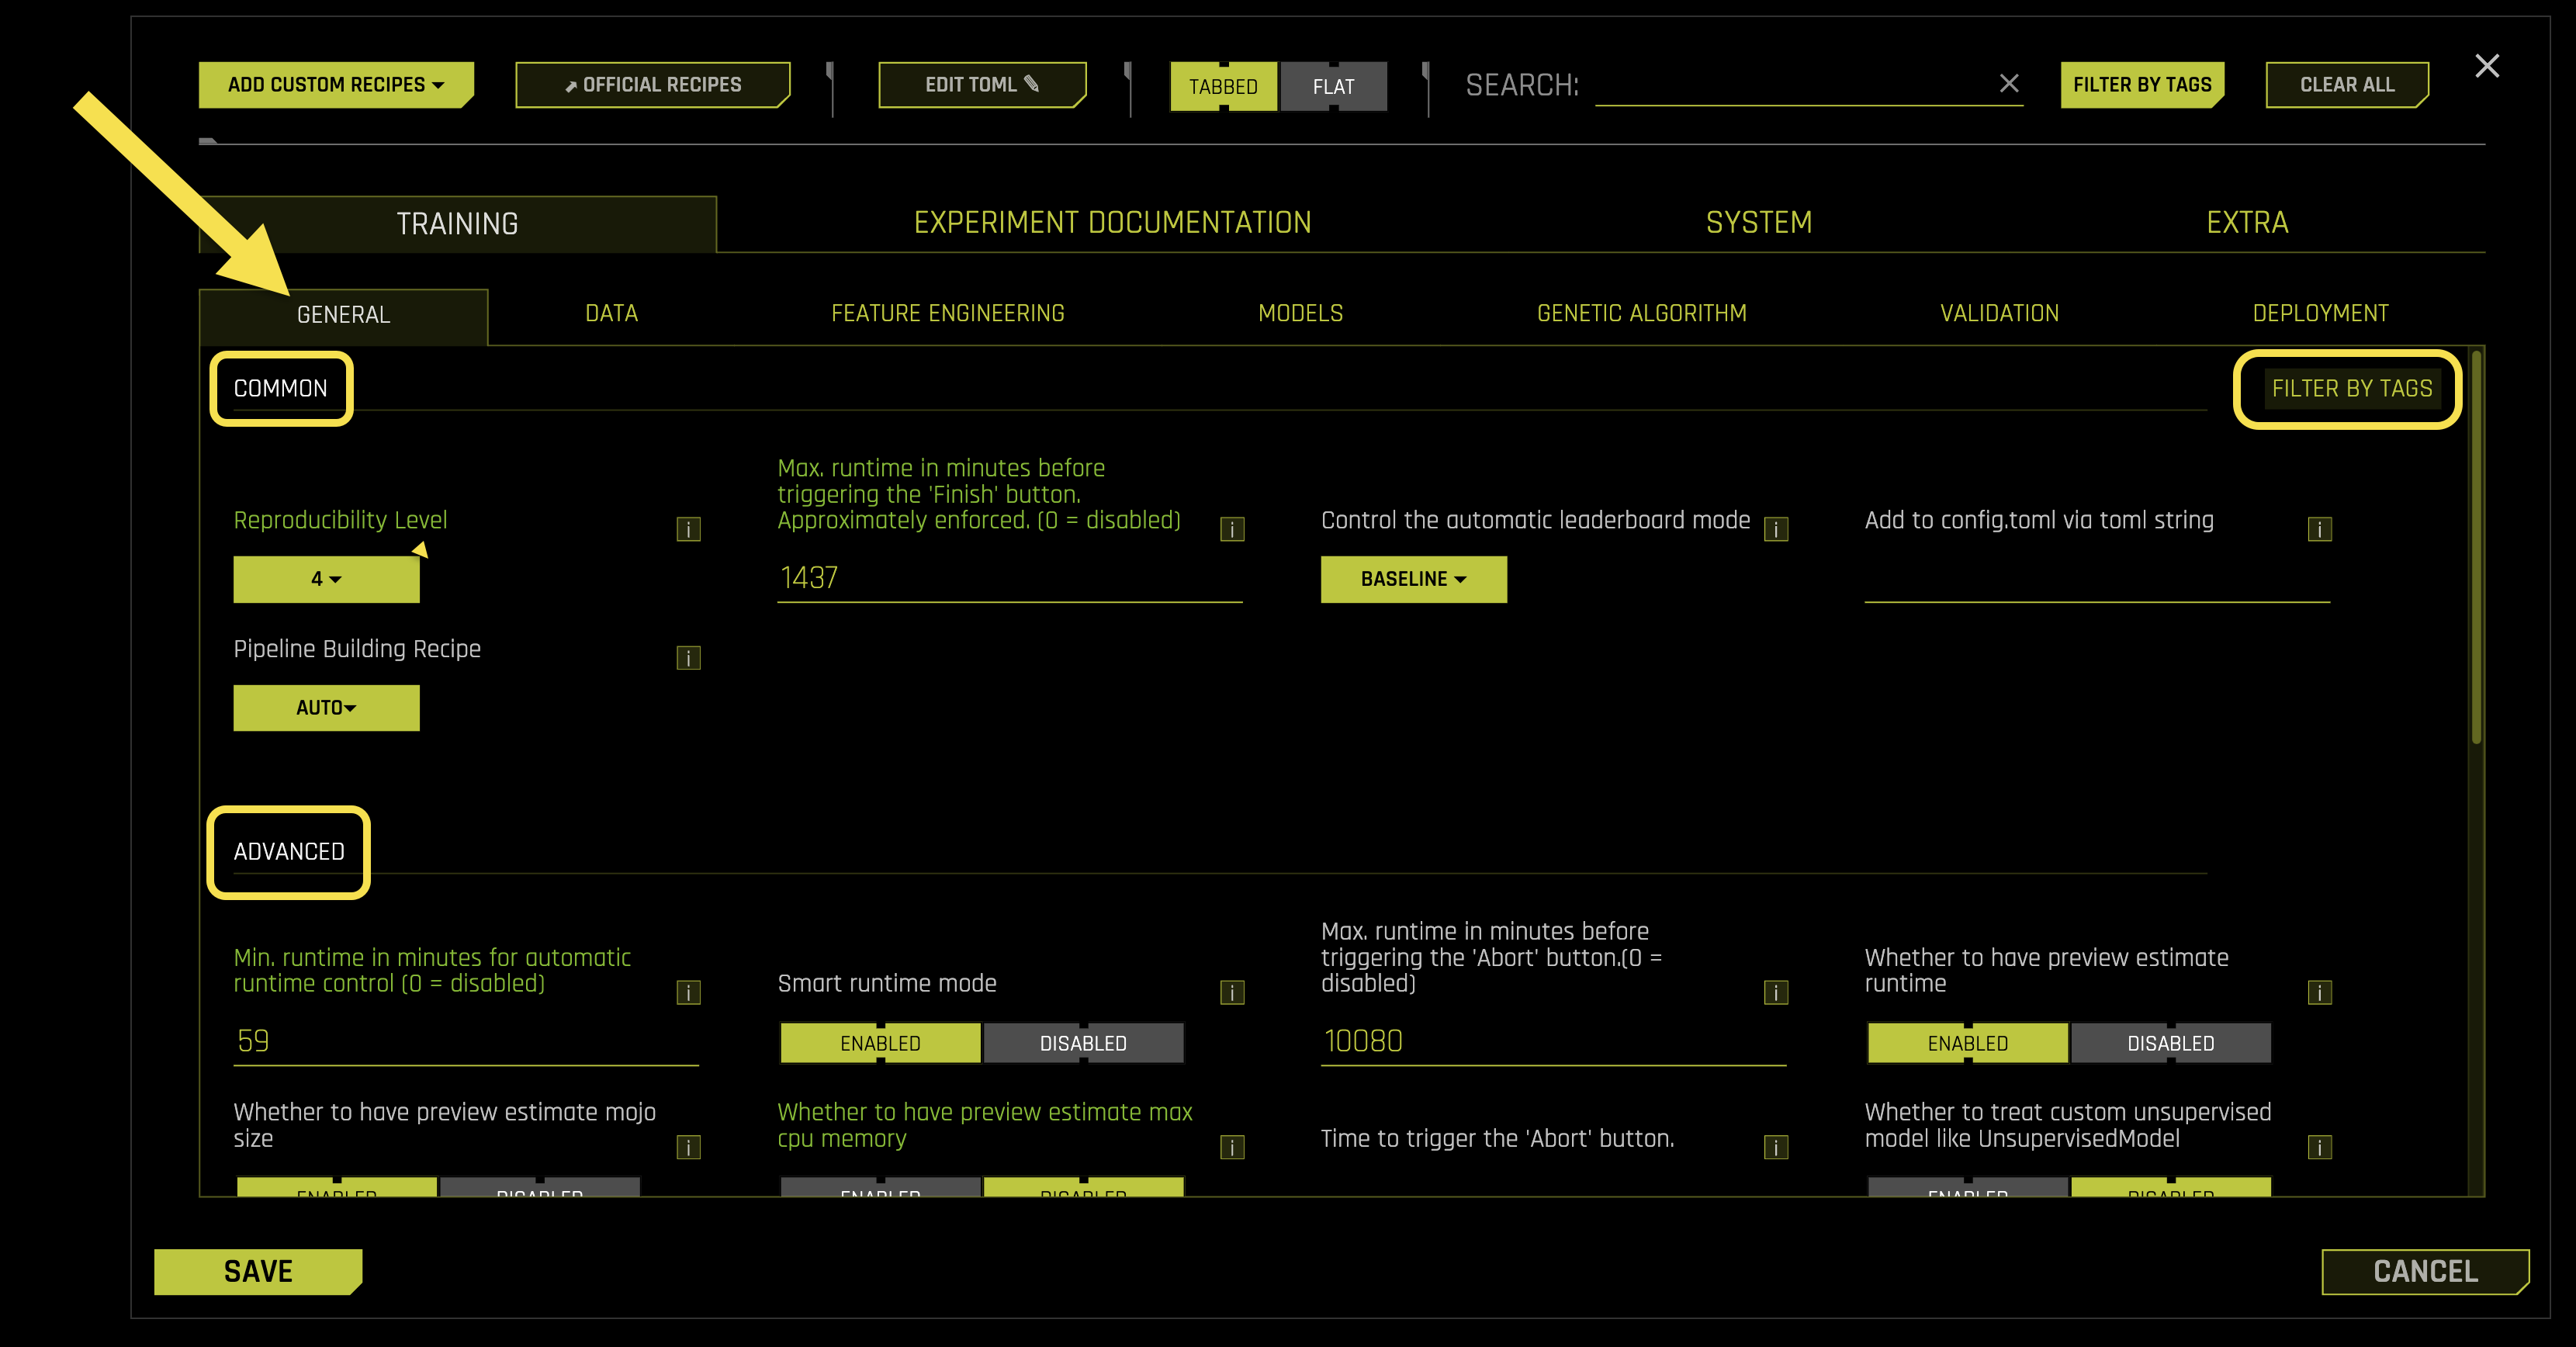Switch expert settings layout to FLAT
The width and height of the screenshot is (2576, 1347).
click(x=1333, y=86)
